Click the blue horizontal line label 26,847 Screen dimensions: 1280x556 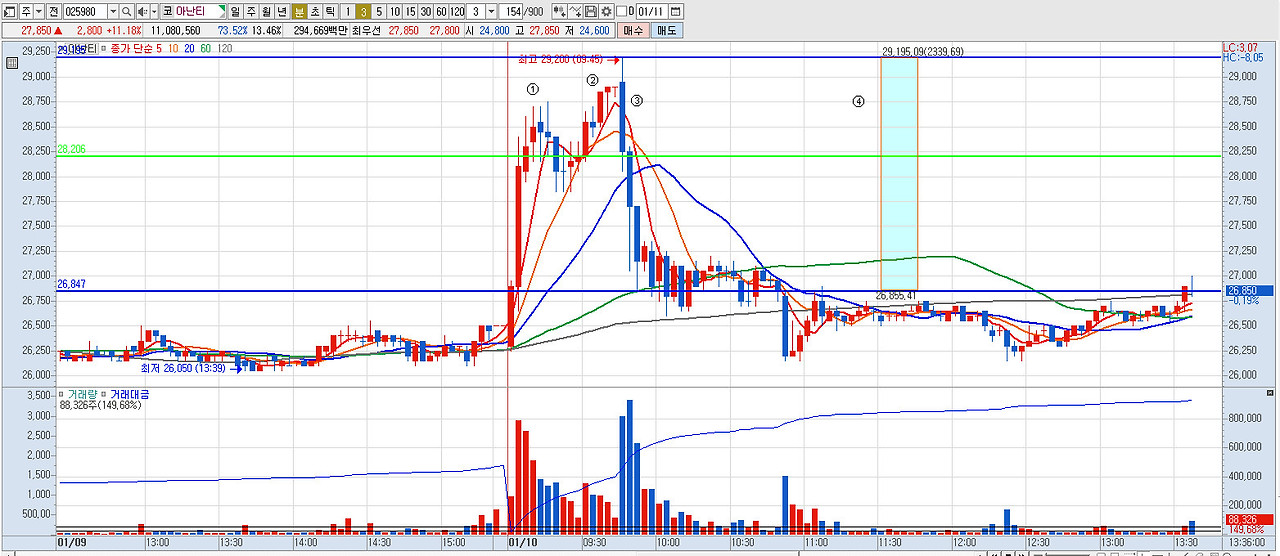pos(71,284)
